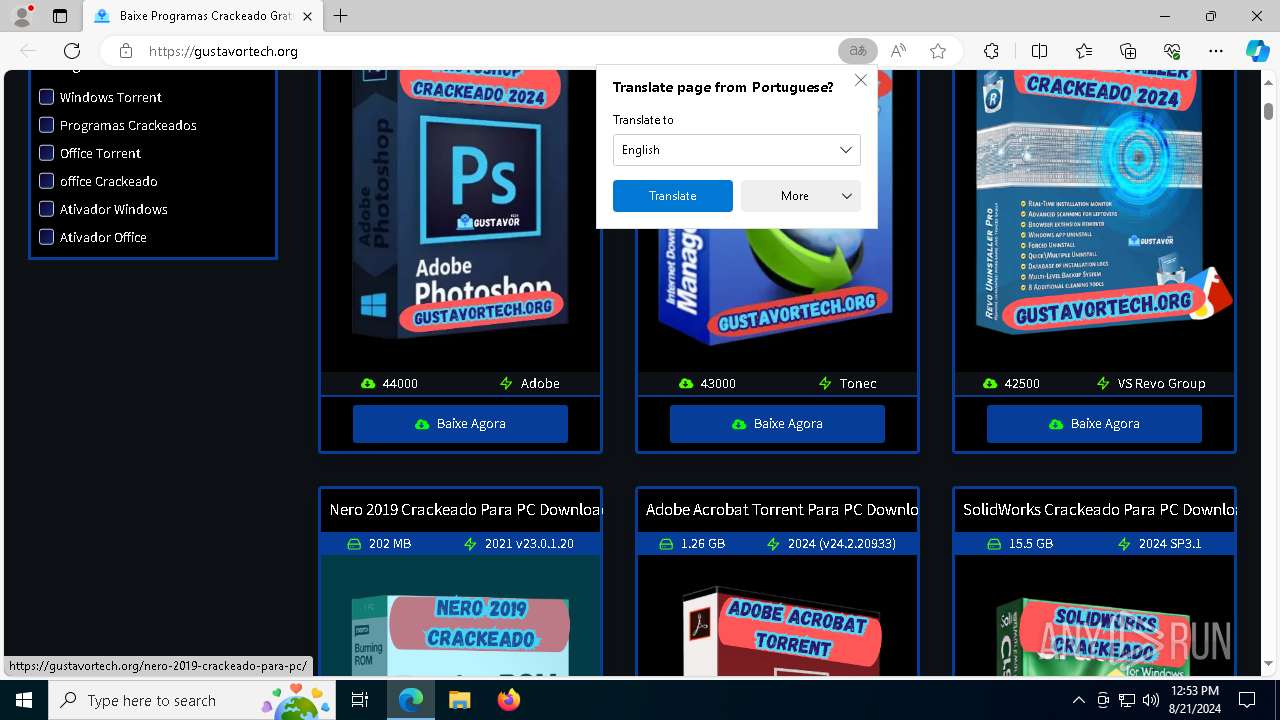Open tab actions menu icon
The height and width of the screenshot is (720, 1280).
tap(60, 16)
